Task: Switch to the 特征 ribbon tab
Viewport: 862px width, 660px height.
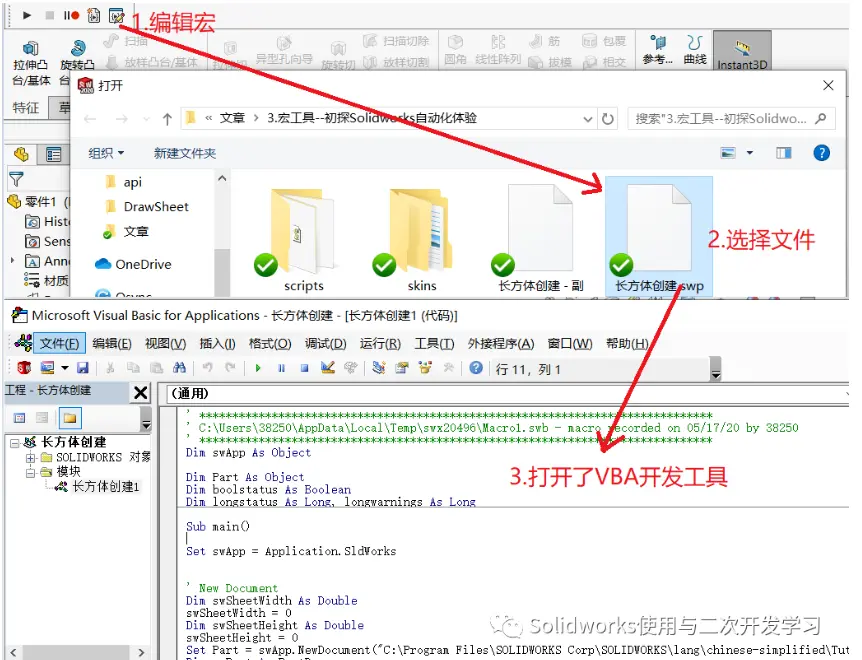Action: click(x=26, y=108)
